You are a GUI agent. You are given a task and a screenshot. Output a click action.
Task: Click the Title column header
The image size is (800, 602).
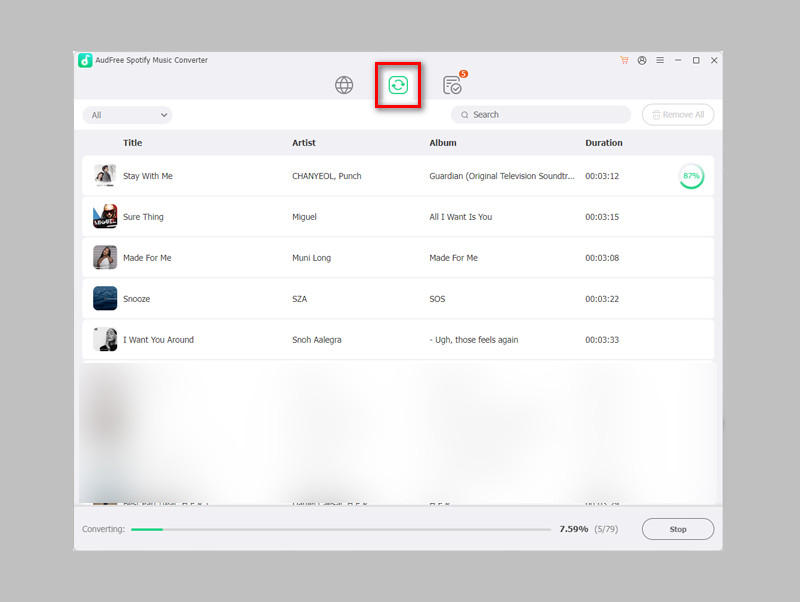(x=133, y=143)
